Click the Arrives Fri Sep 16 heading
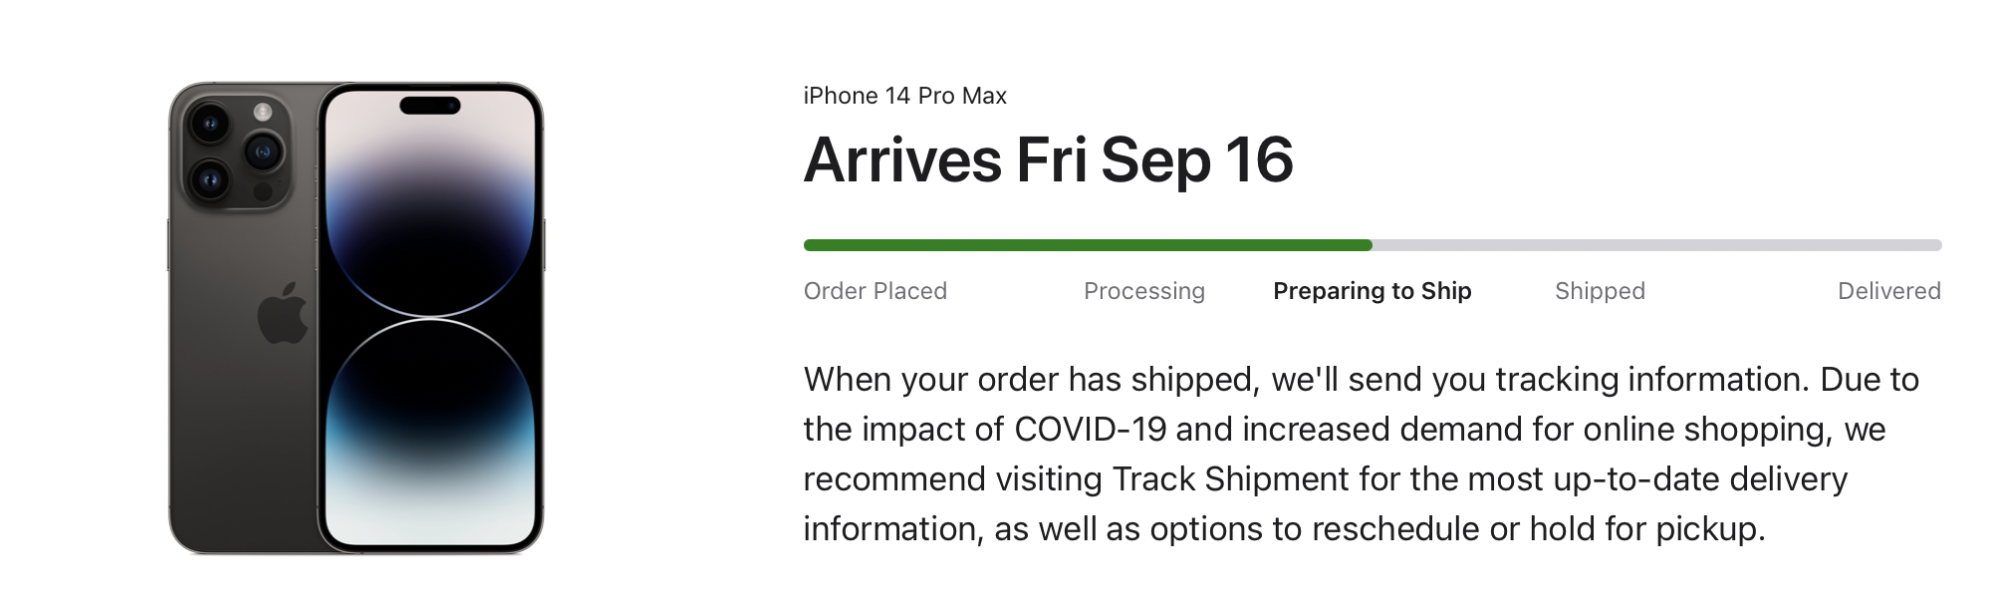The image size is (2000, 616). point(1048,160)
